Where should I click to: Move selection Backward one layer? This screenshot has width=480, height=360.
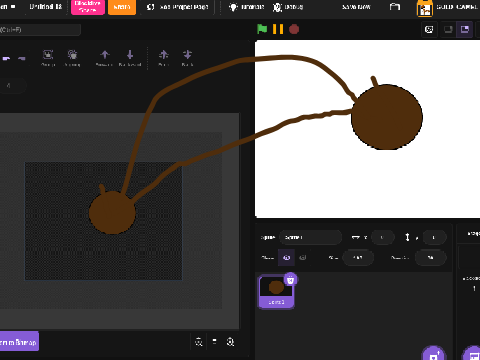(130, 58)
